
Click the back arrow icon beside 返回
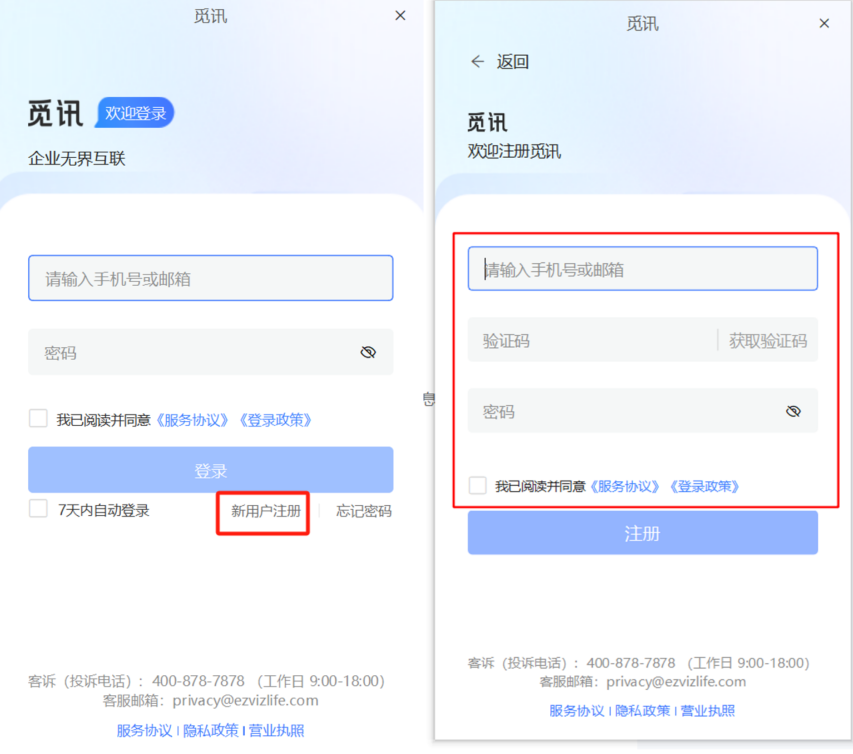click(x=477, y=61)
